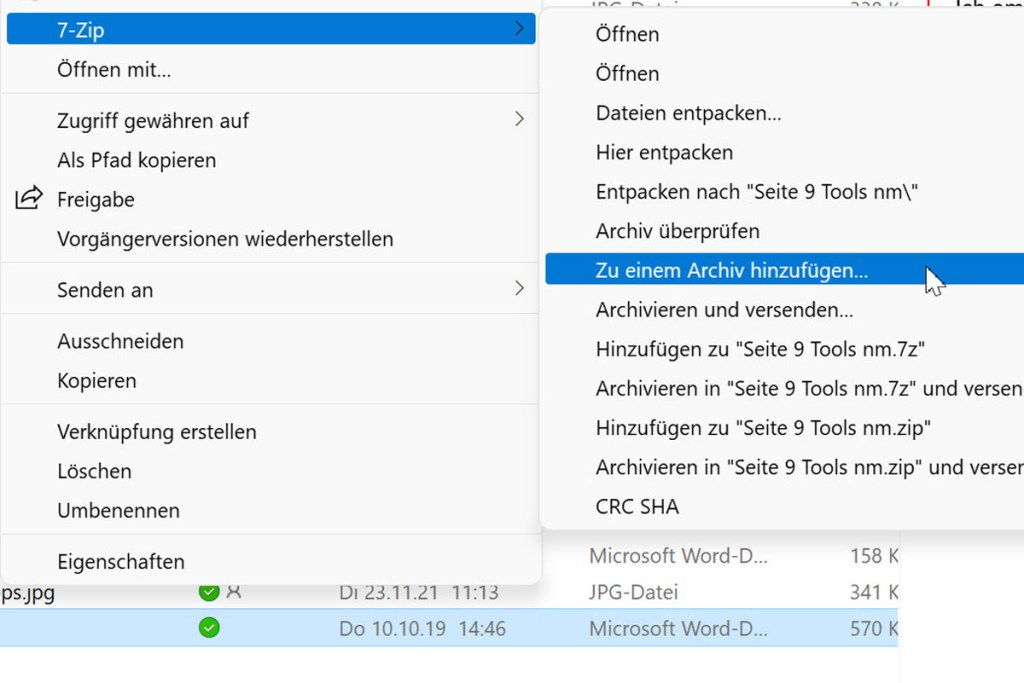Viewport: 1024px width, 683px height.
Task: Select 'Hier entpacken'
Action: tap(664, 152)
